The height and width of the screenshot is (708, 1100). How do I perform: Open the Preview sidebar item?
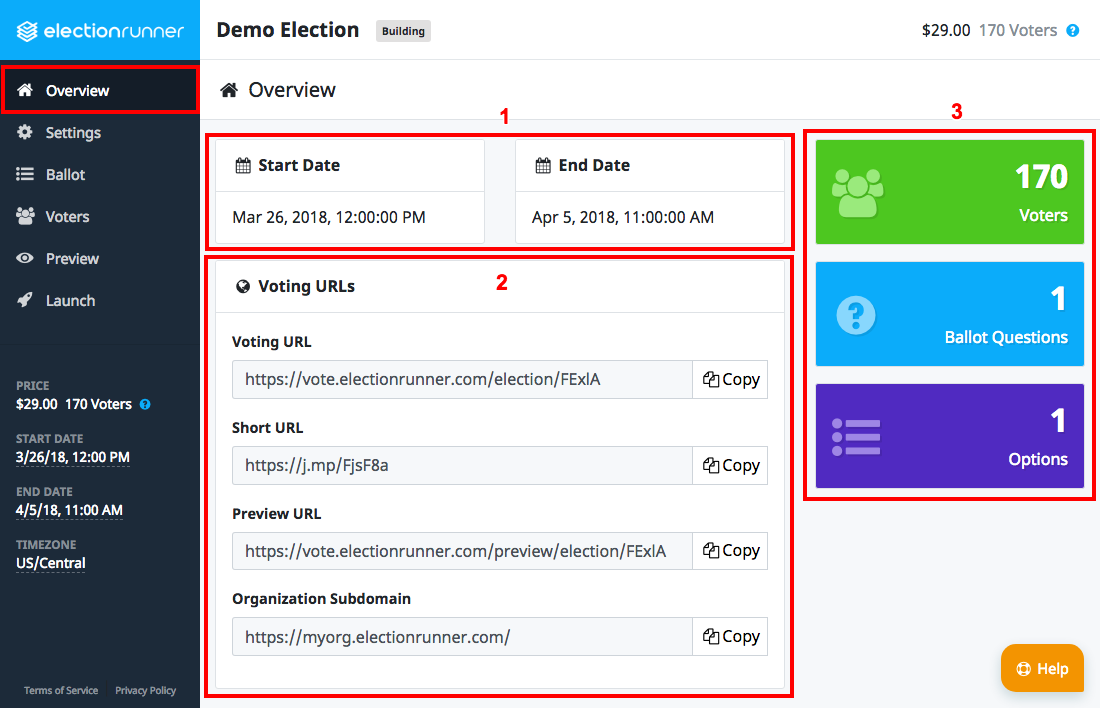pos(100,258)
